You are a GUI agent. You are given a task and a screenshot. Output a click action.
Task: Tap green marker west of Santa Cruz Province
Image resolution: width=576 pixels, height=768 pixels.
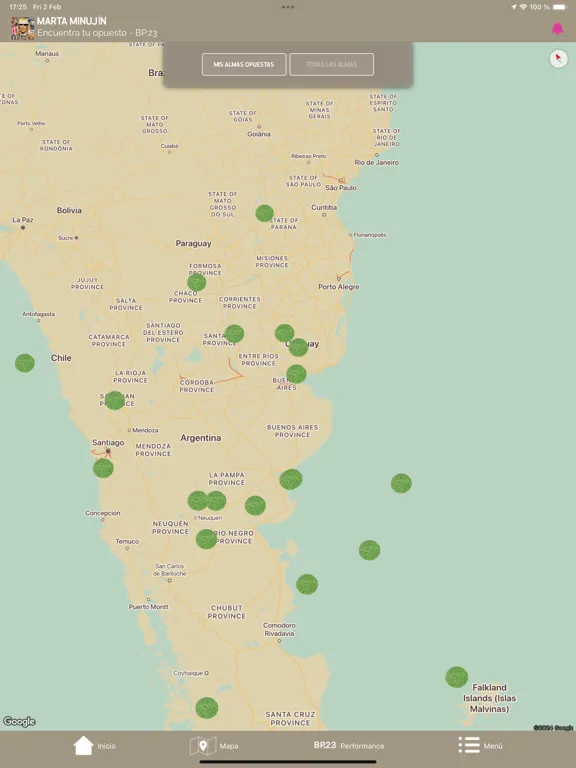pos(207,708)
